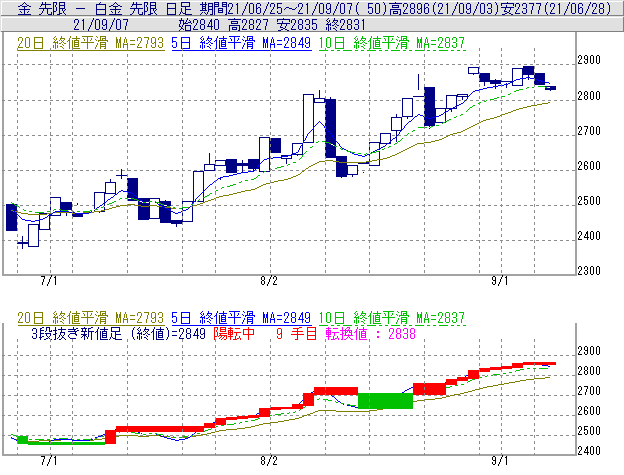Click the 2500 axis label of candlestick chart
Viewport: 624px width, 475px height.
(x=589, y=201)
